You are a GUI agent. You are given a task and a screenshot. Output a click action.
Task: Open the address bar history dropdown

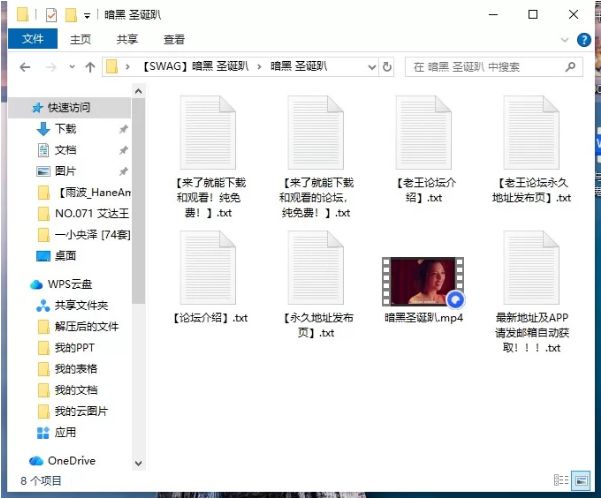[x=371, y=67]
